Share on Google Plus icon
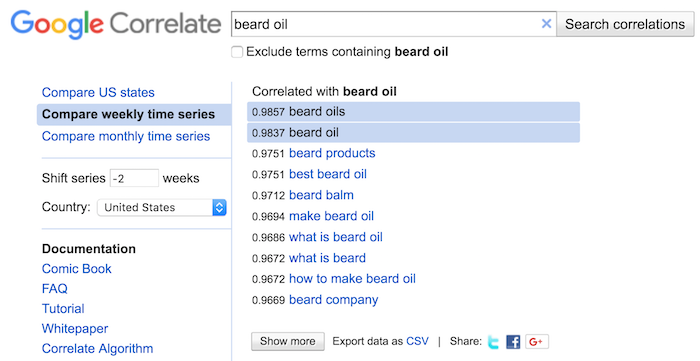This screenshot has width=700, height=361. point(537,342)
